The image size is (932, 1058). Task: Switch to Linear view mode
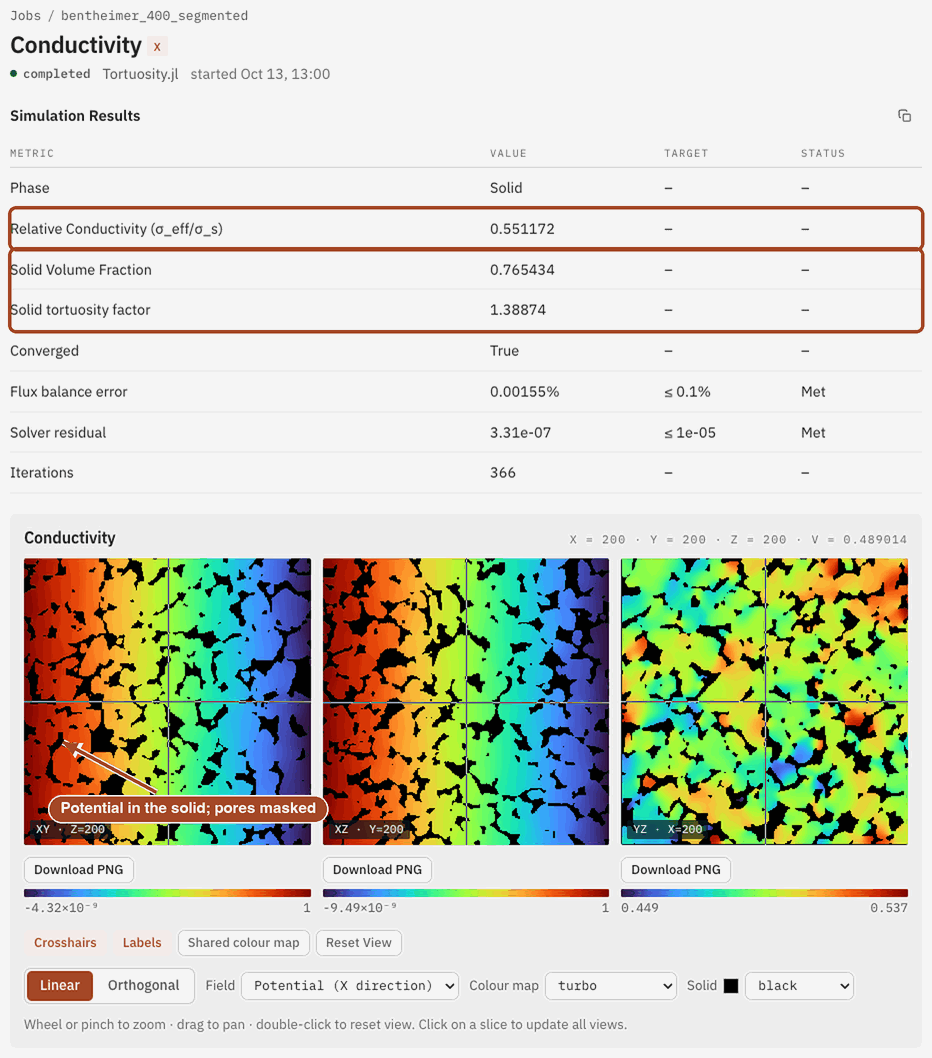[59, 985]
